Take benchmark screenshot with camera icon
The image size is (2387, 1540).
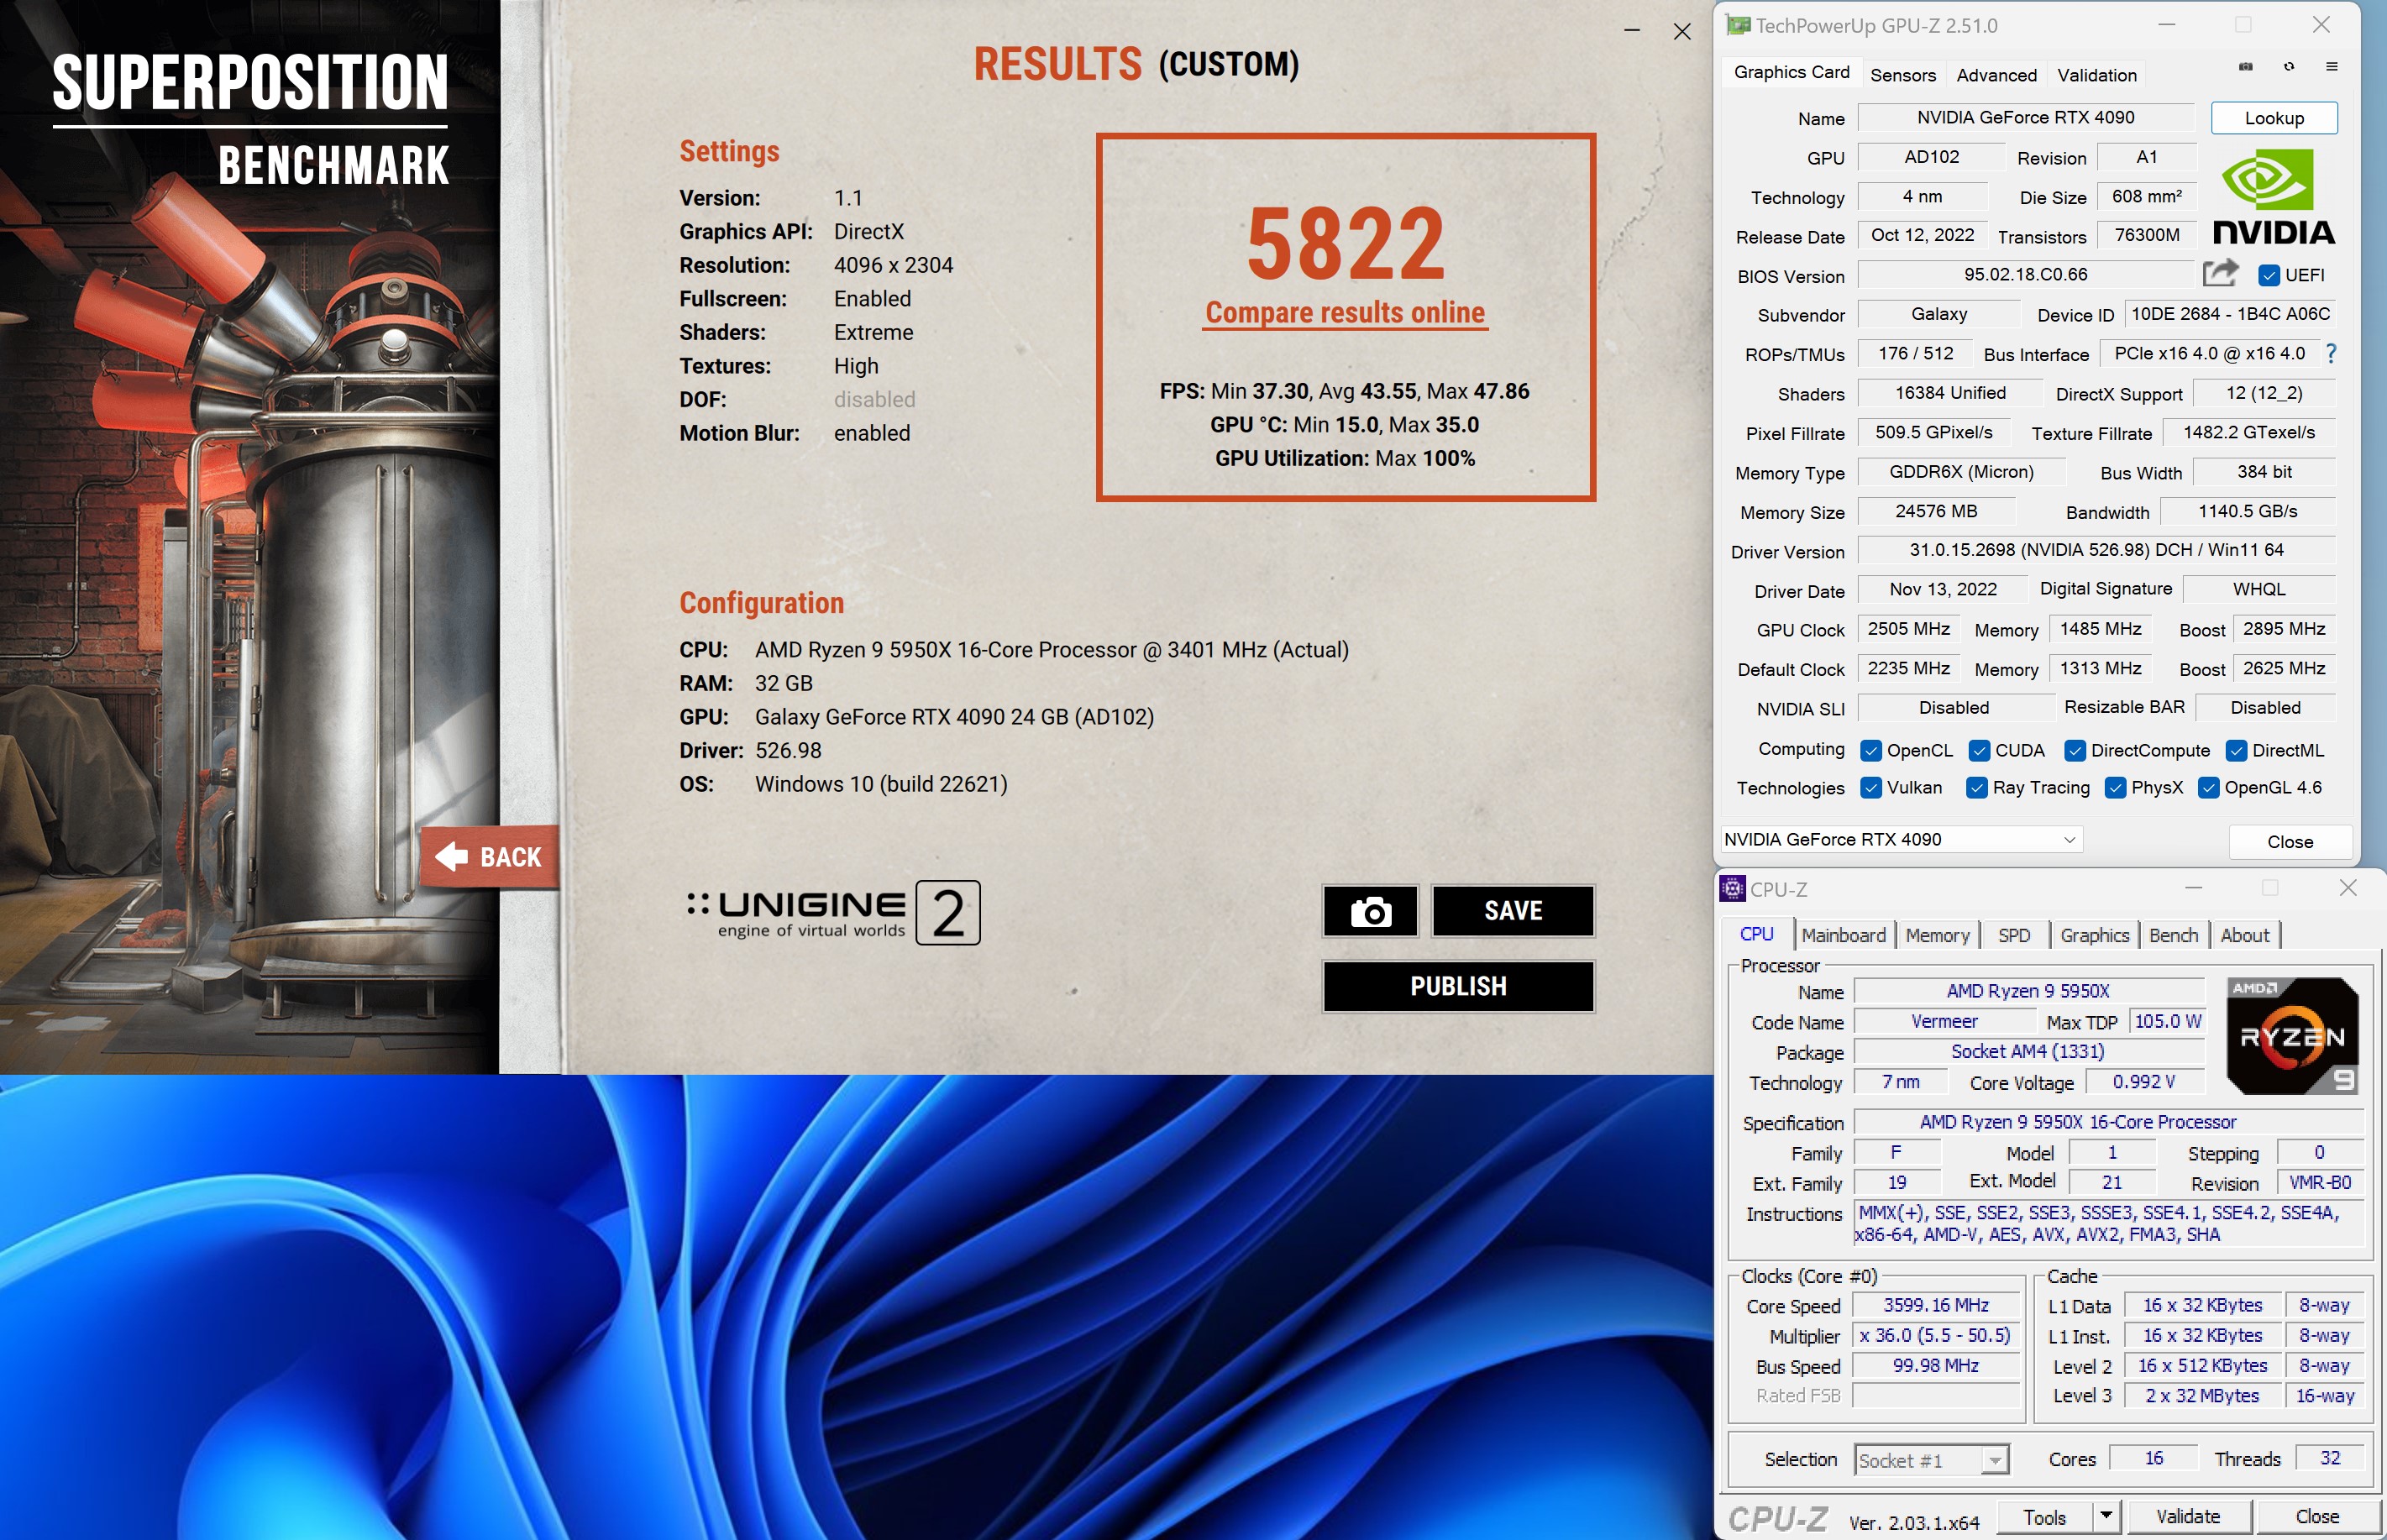pos(1370,911)
